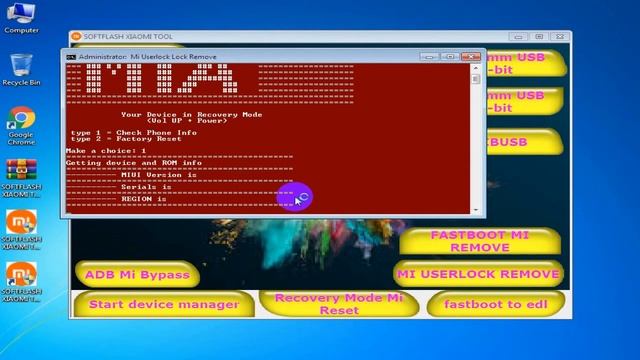The image size is (640, 360).
Task: Click the console scrollbar thumb
Action: pos(476,79)
